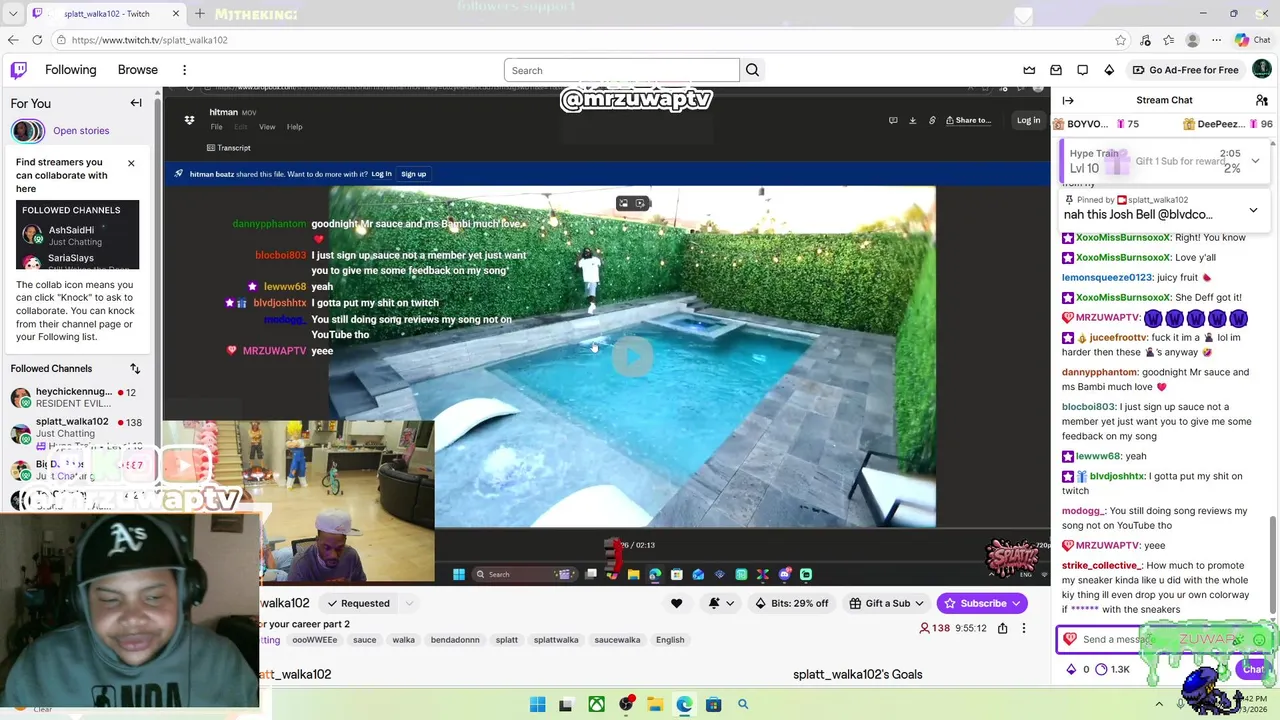Open the Twitch home logo

tap(19, 70)
